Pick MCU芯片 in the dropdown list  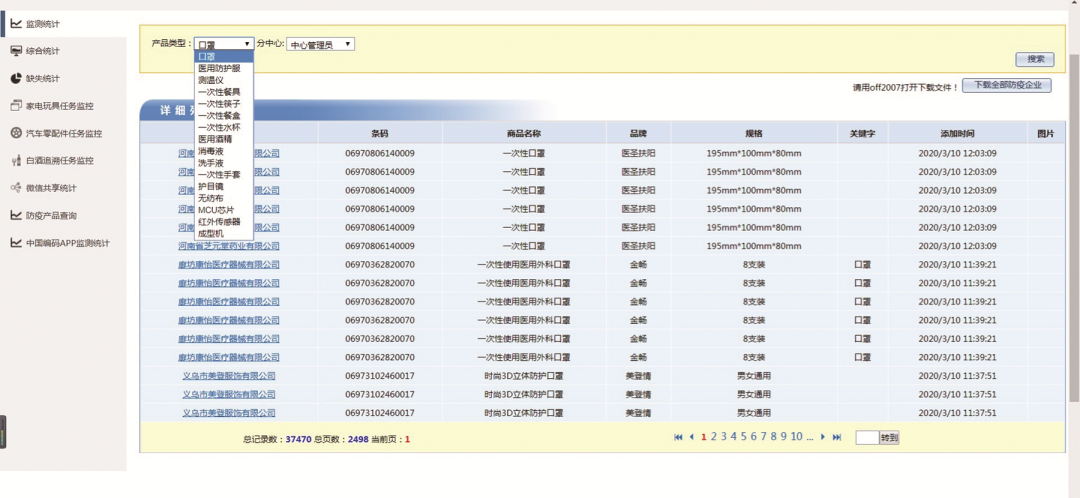(224, 209)
